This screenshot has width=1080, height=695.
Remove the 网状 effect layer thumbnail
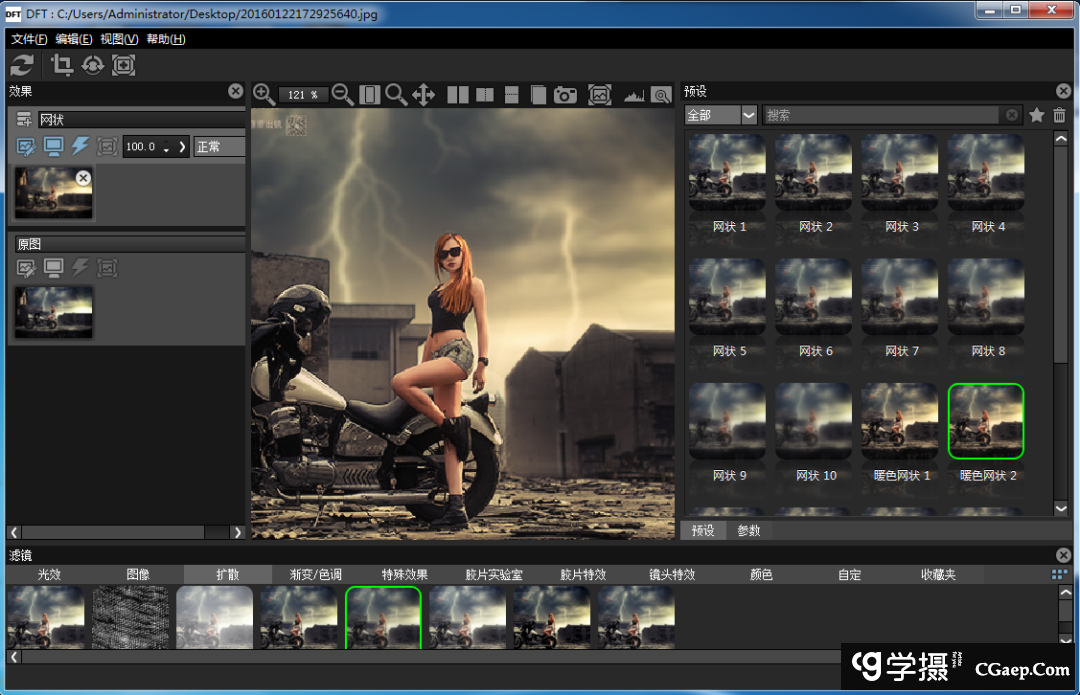[x=83, y=177]
